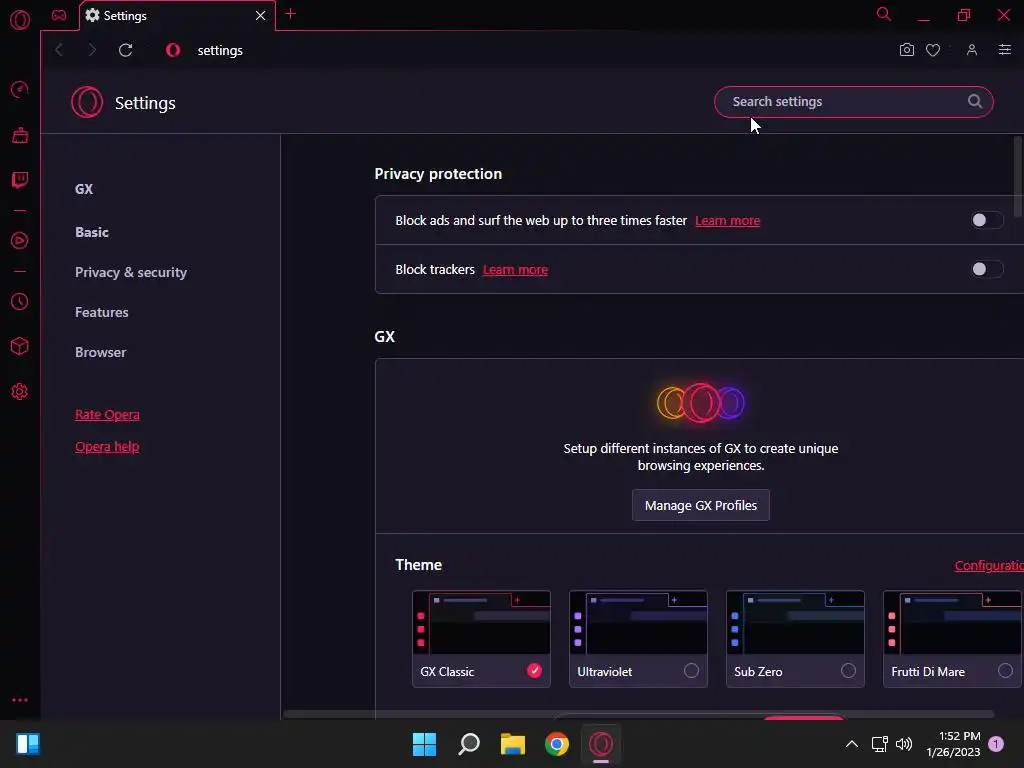Image resolution: width=1024 pixels, height=768 pixels.
Task: Open Features settings section
Action: point(102,312)
